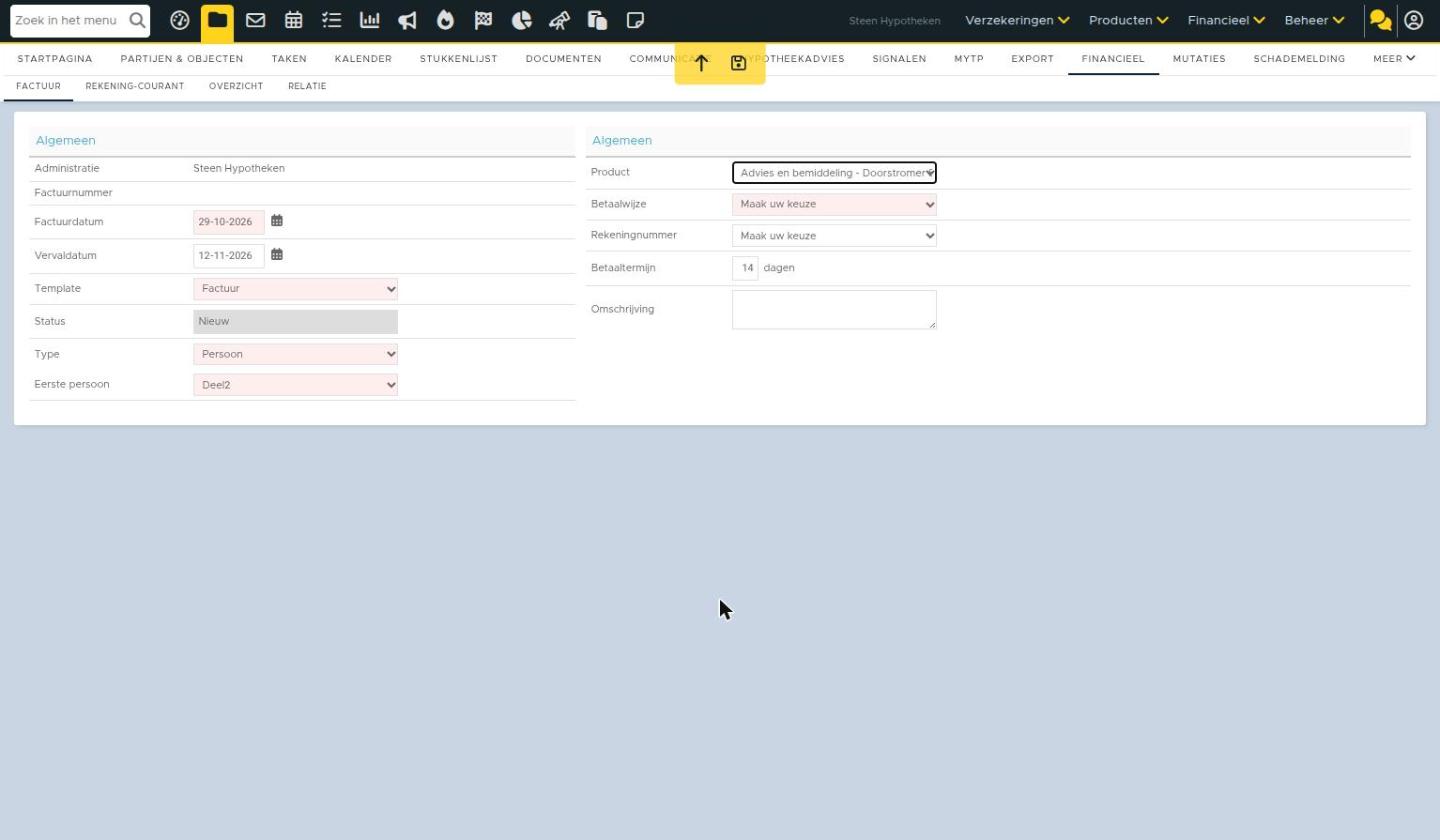Open the Eerste persoon dropdown
Screen dimensions: 1440x840
pos(295,385)
